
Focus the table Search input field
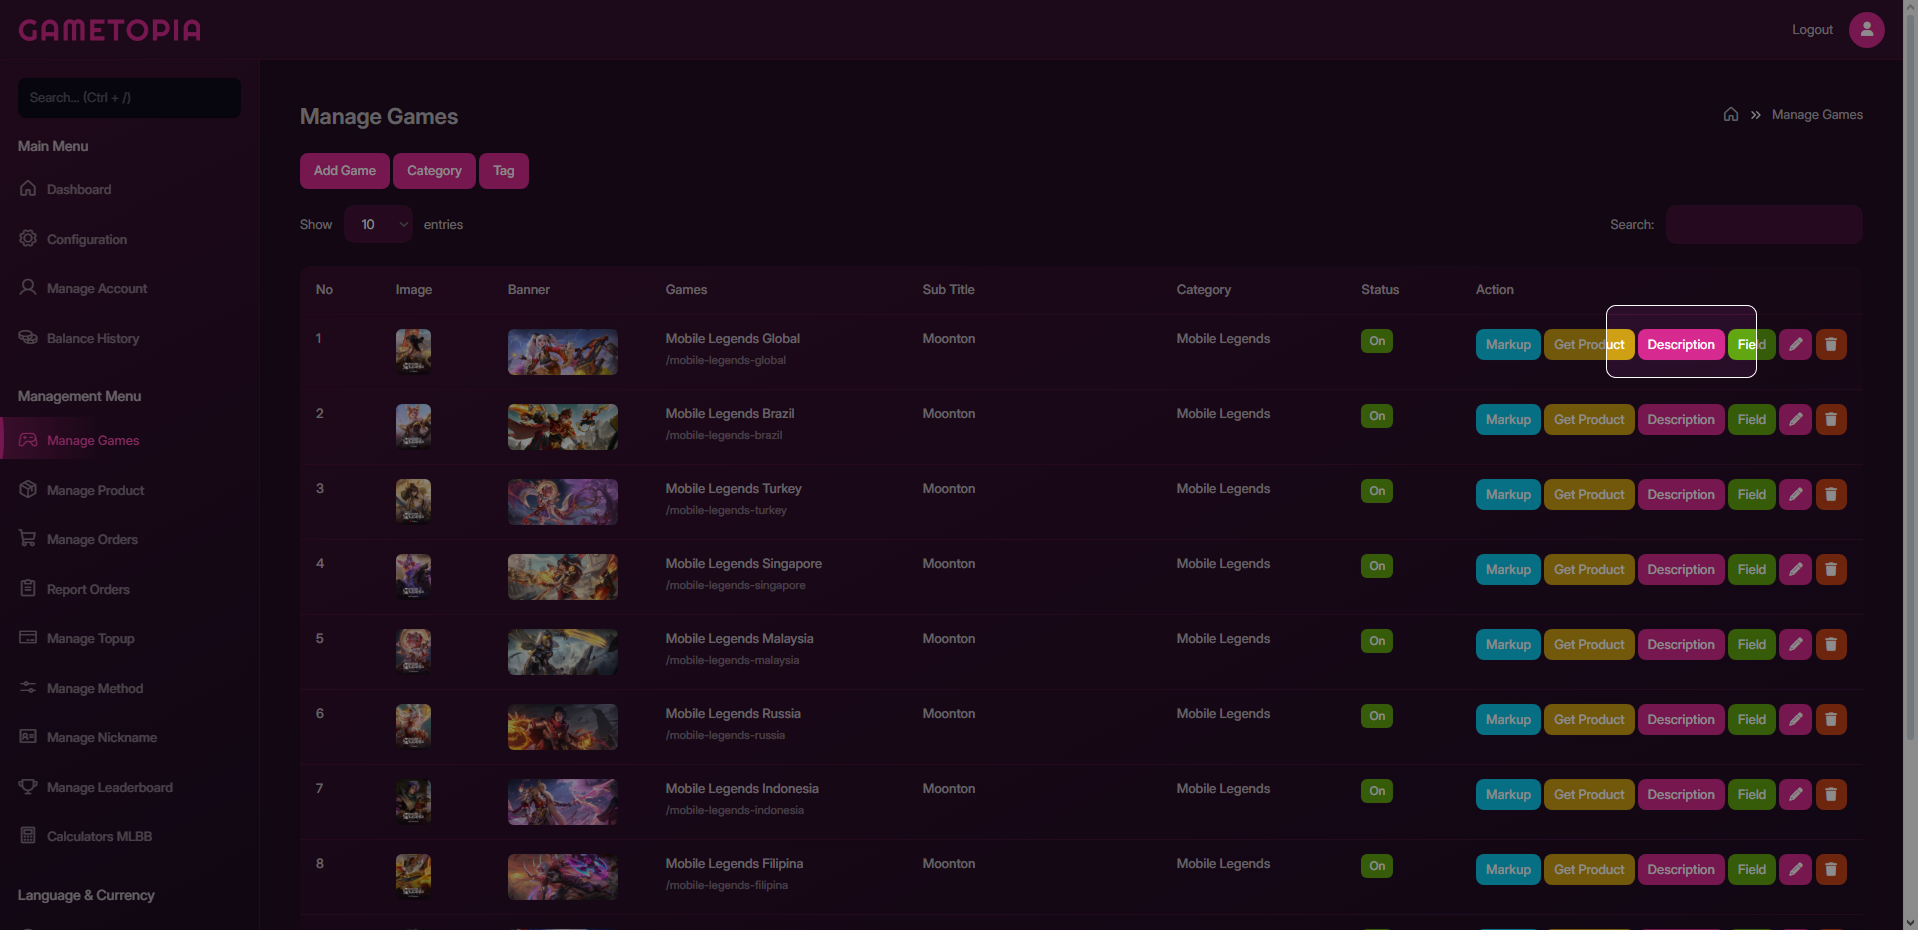[x=1764, y=224]
